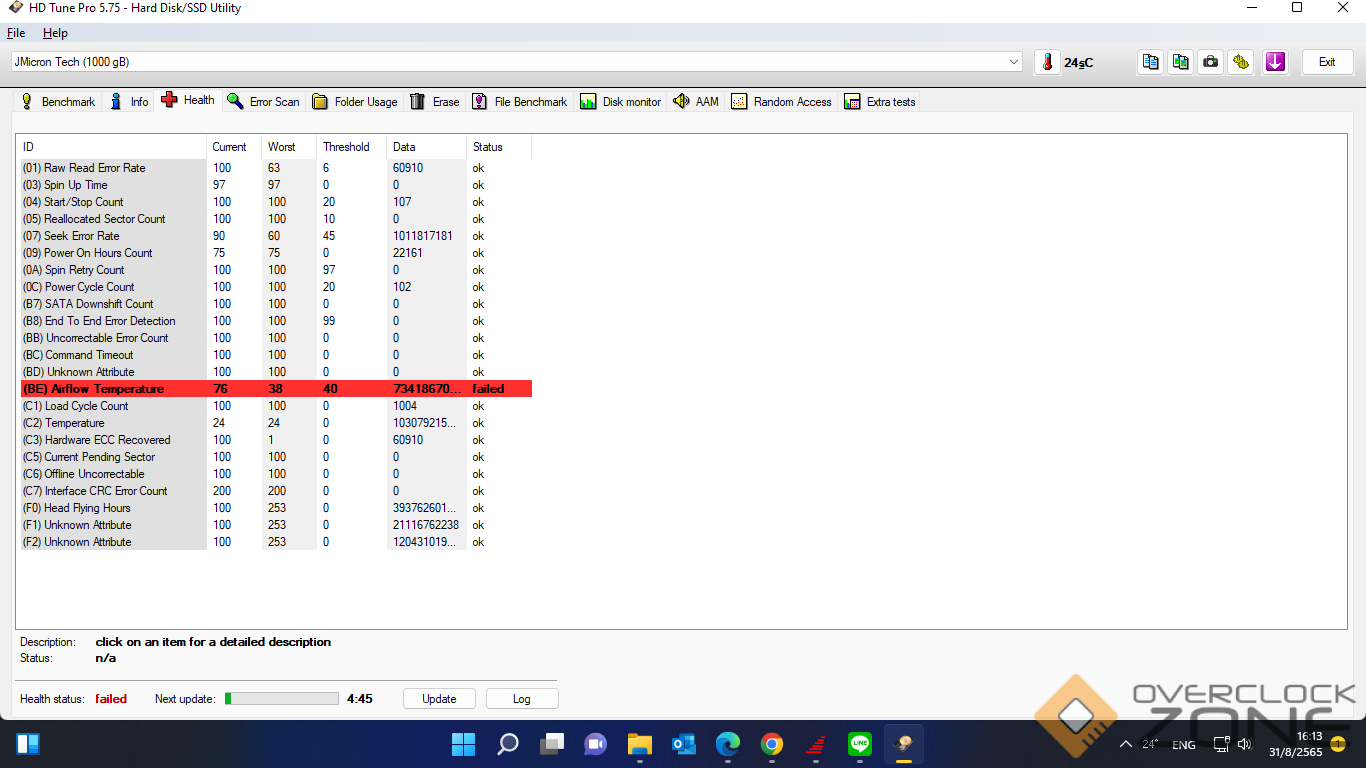The width and height of the screenshot is (1366, 768).
Task: Click the HD Tune taskbar icon
Action: (x=903, y=744)
